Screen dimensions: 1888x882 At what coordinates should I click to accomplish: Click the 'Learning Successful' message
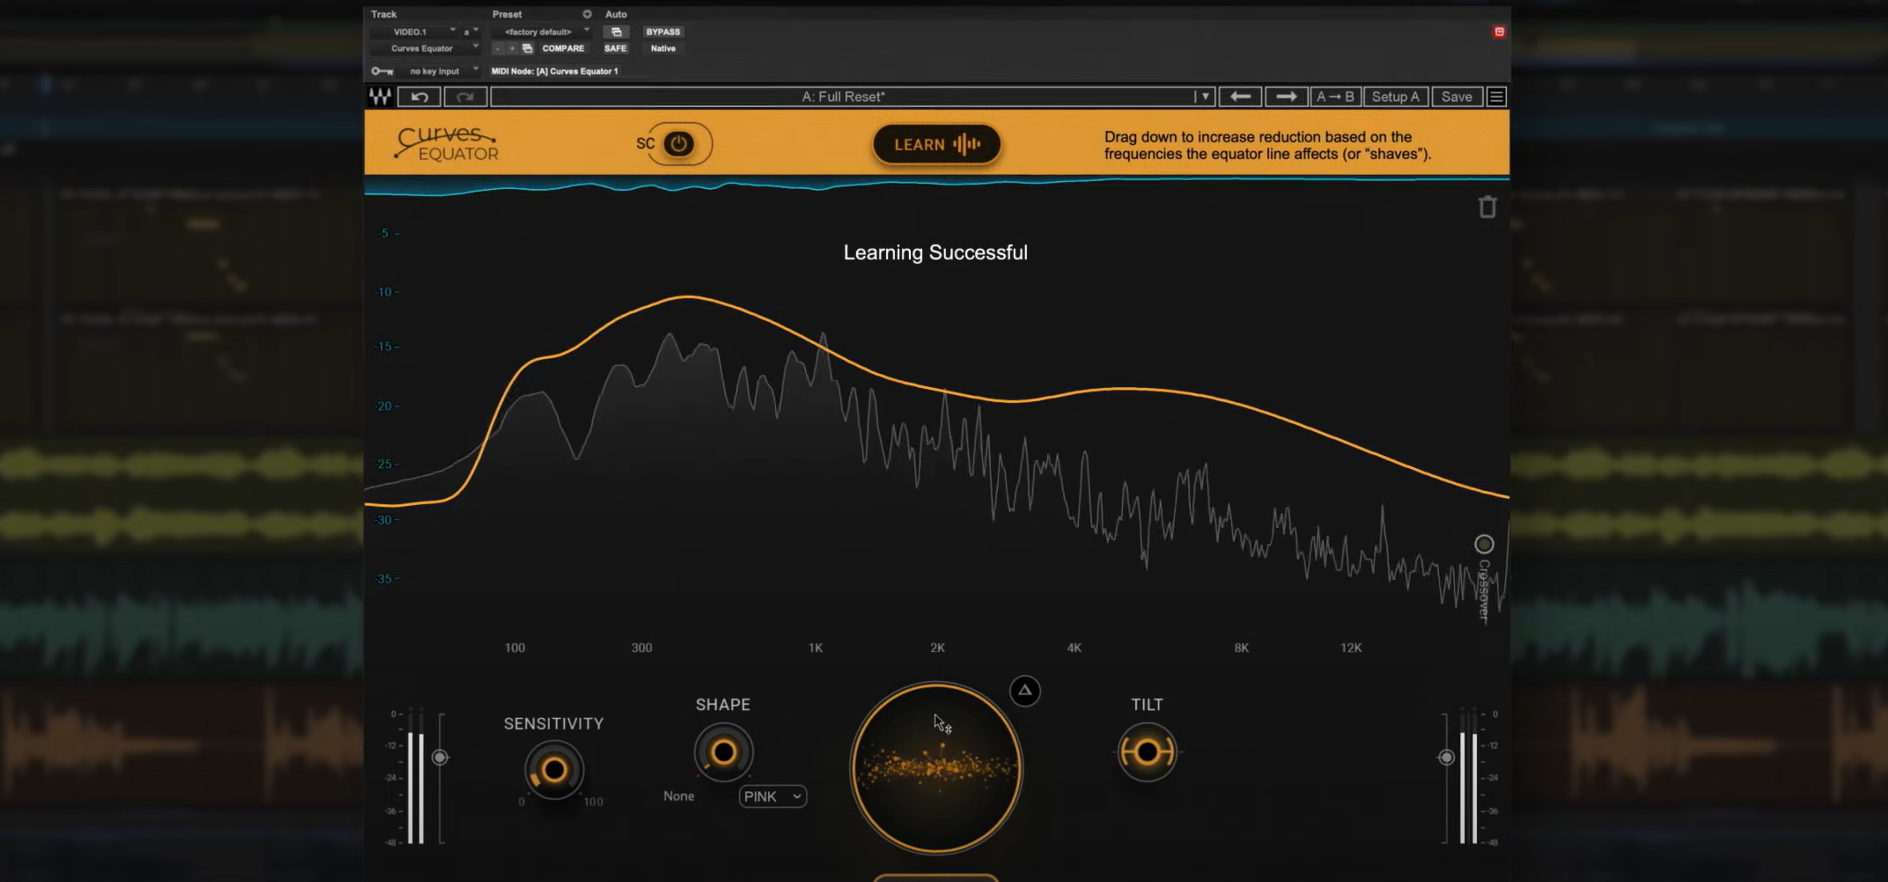pos(935,252)
